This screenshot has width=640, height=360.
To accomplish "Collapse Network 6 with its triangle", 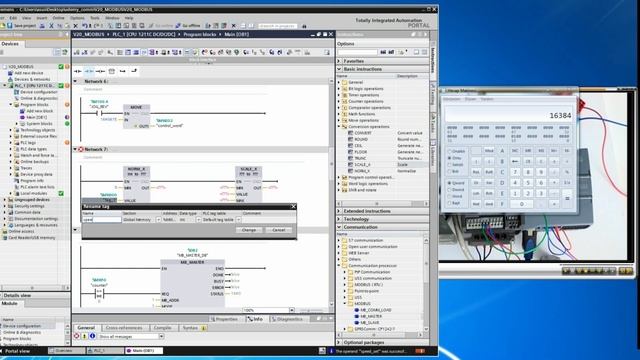I will point(76,82).
